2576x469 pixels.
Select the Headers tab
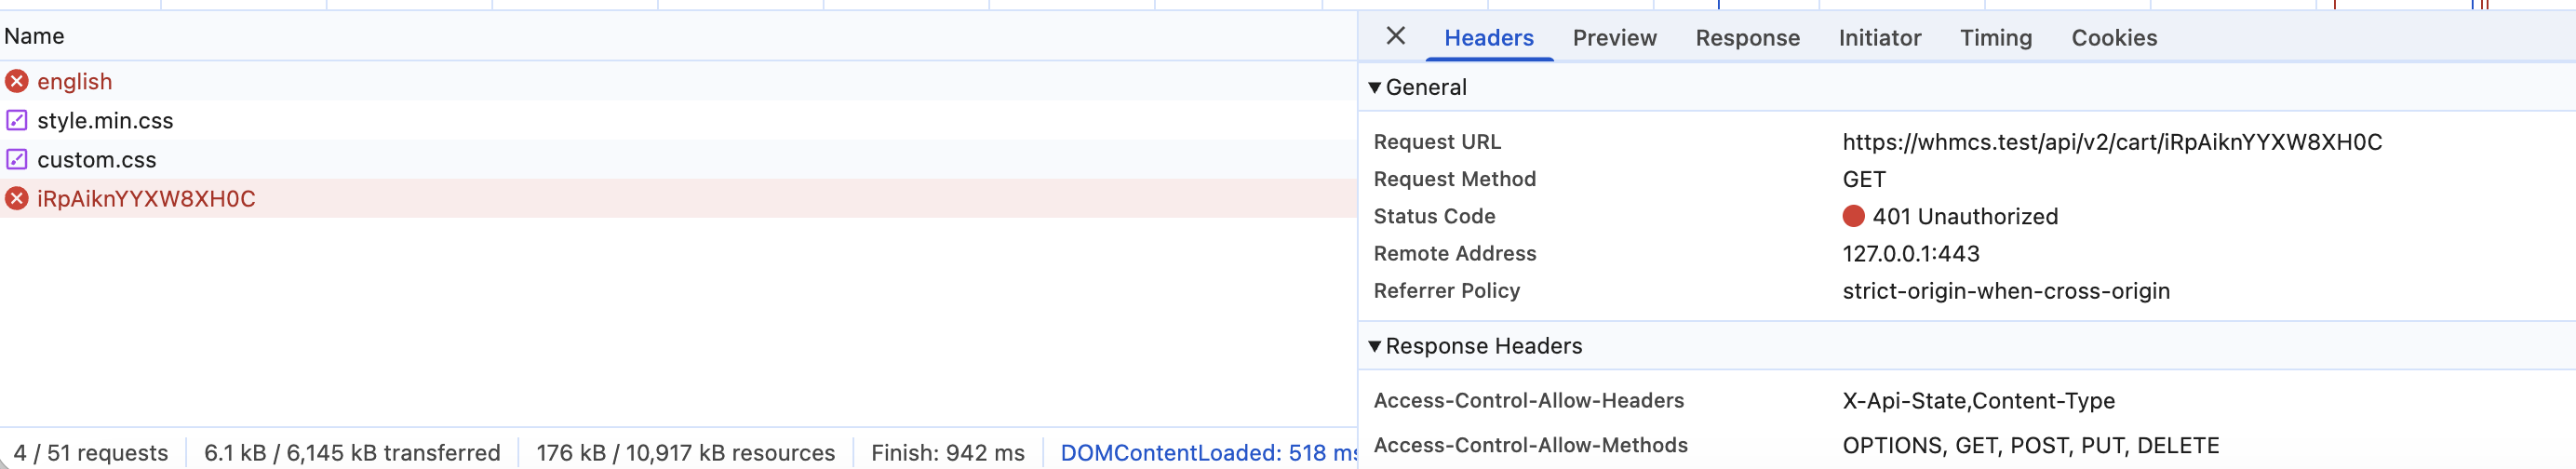tap(1488, 38)
